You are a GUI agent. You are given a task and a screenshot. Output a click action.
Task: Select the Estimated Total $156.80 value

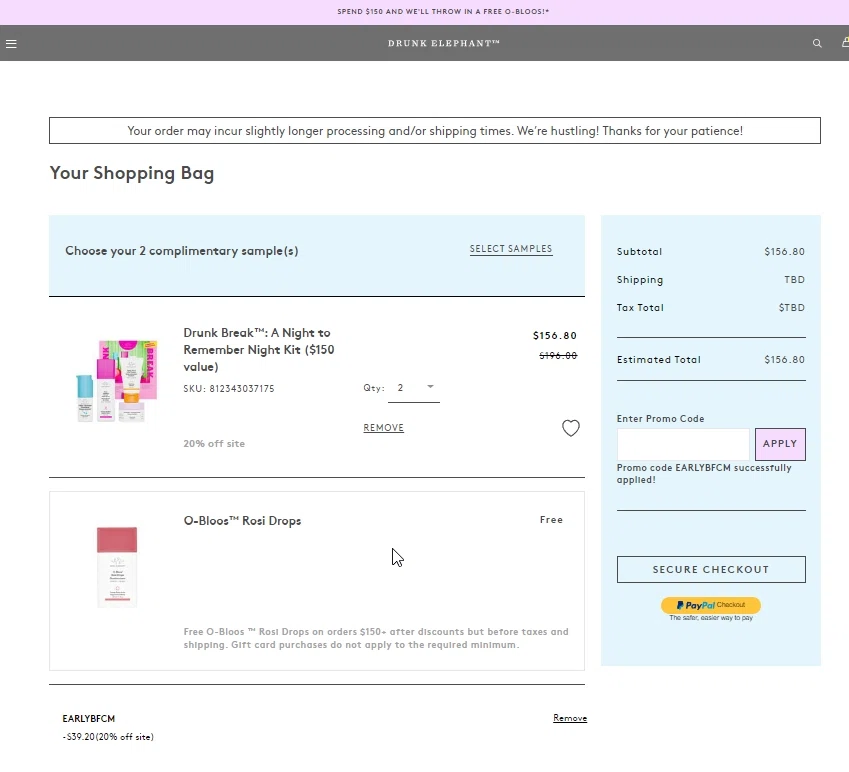tap(784, 359)
